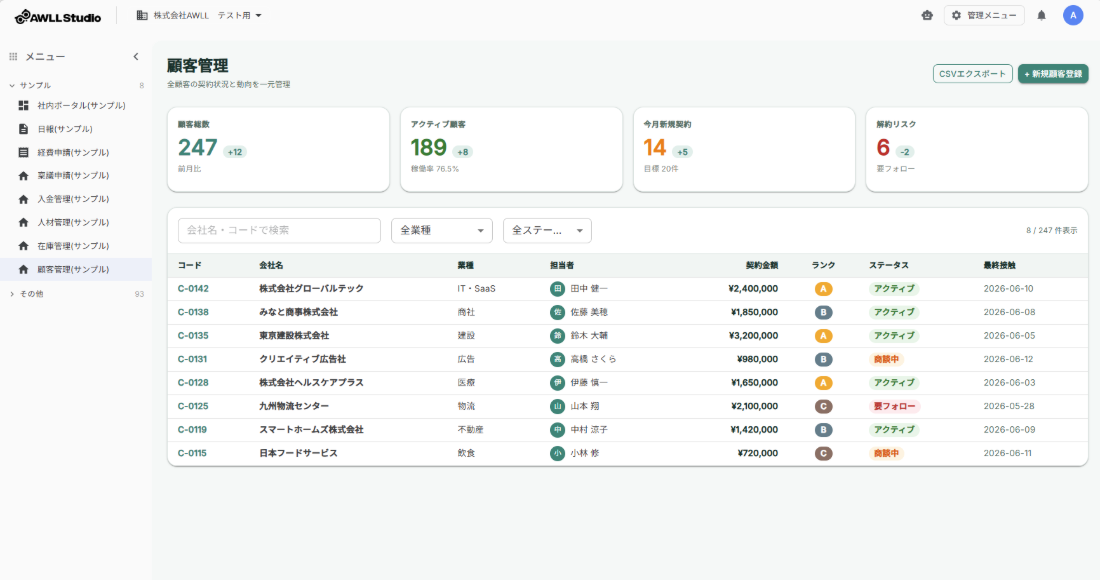This screenshot has height=580, width=1100.
Task: Click the avatar beside 佐藤 美穂
Action: click(x=557, y=312)
